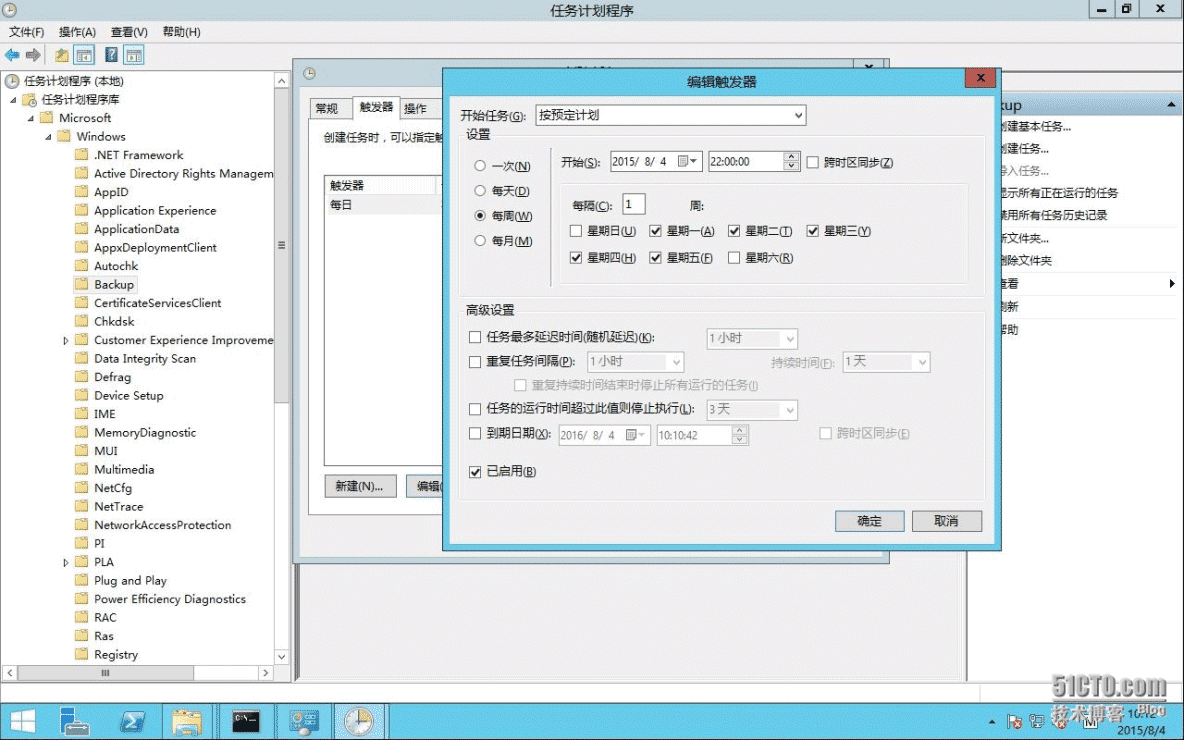
Task: Select the 每天 (daily) radio option
Action: (481, 191)
